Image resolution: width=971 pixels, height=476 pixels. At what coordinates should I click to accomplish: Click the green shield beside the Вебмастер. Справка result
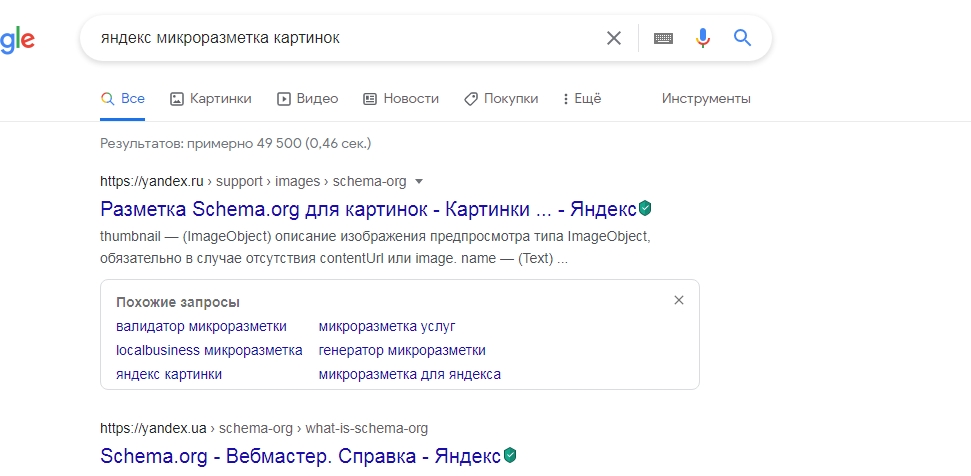509,456
